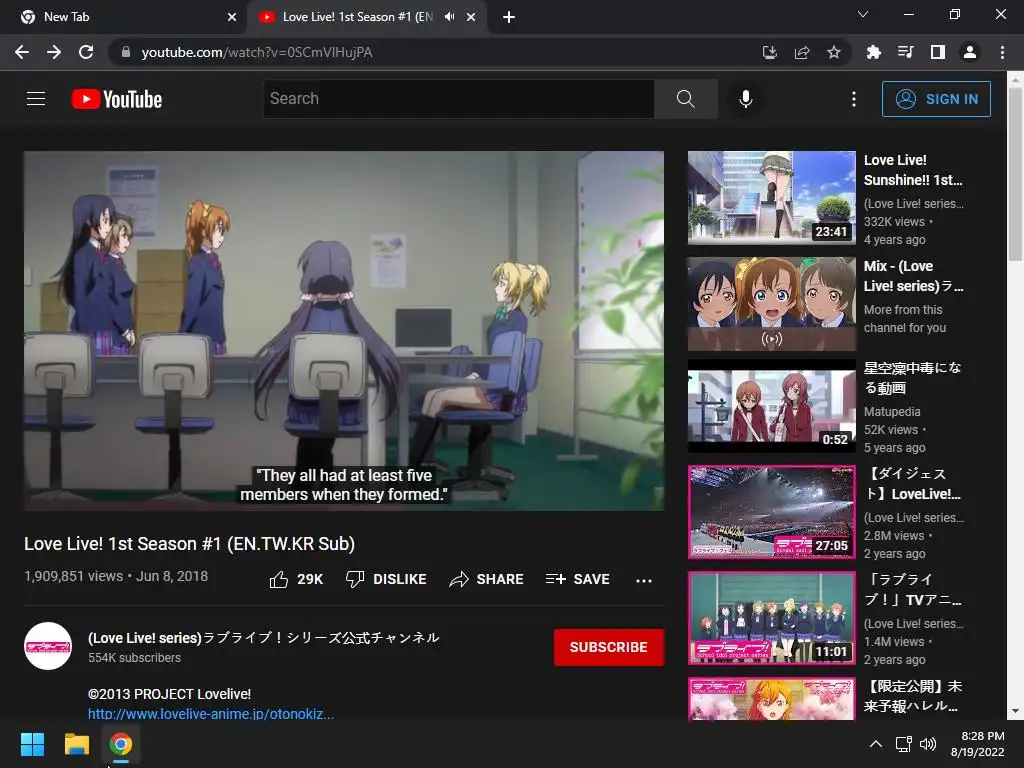
Task: SAVE video to a playlist
Action: (x=578, y=579)
